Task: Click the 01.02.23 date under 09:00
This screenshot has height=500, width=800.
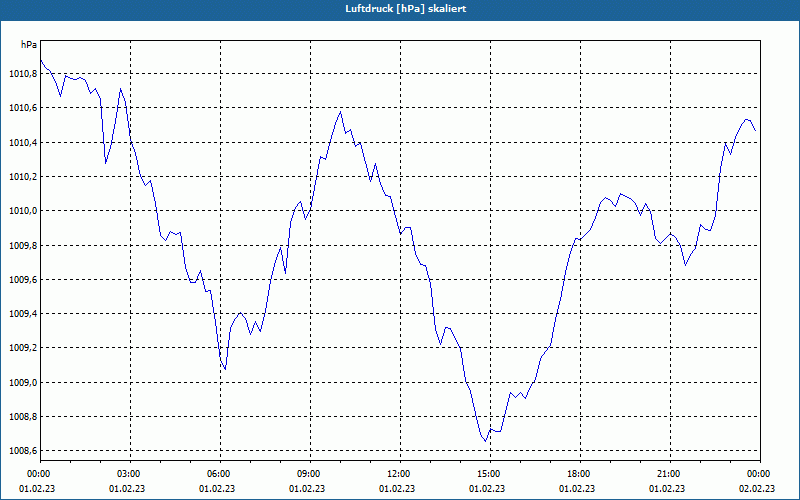Action: tap(307, 489)
